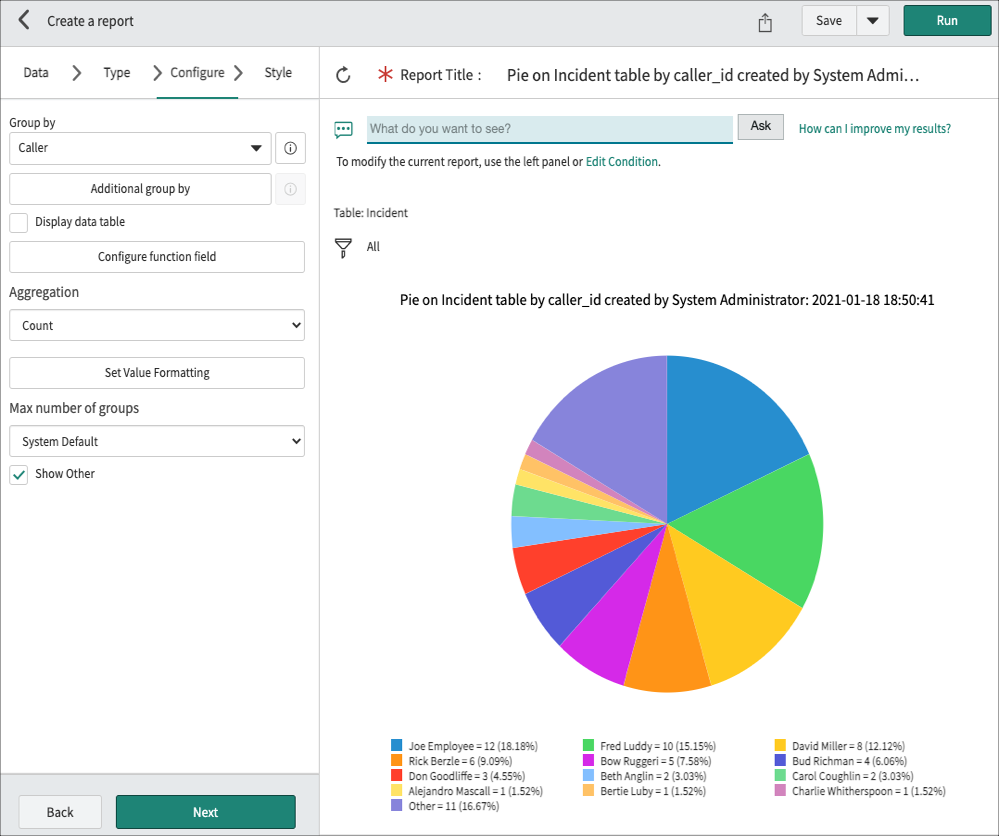The image size is (999, 836).
Task: Click the back arrow beside Create a report
Action: [22, 20]
